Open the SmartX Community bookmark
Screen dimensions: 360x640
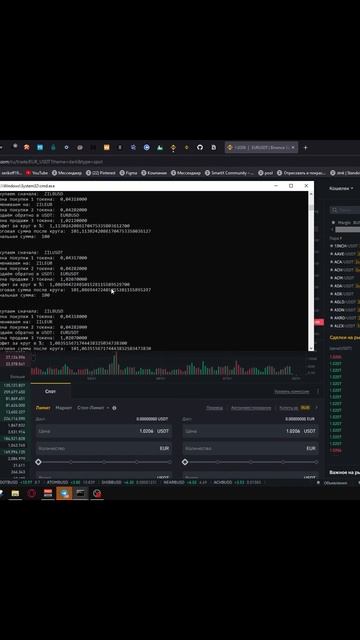coord(229,173)
